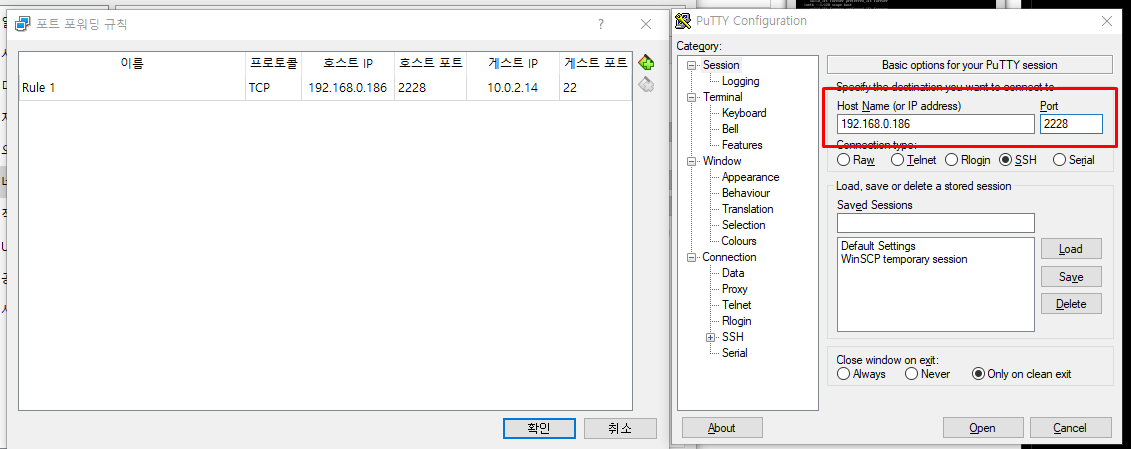
Task: Click the Rule 1 name cell
Action: click(132, 88)
